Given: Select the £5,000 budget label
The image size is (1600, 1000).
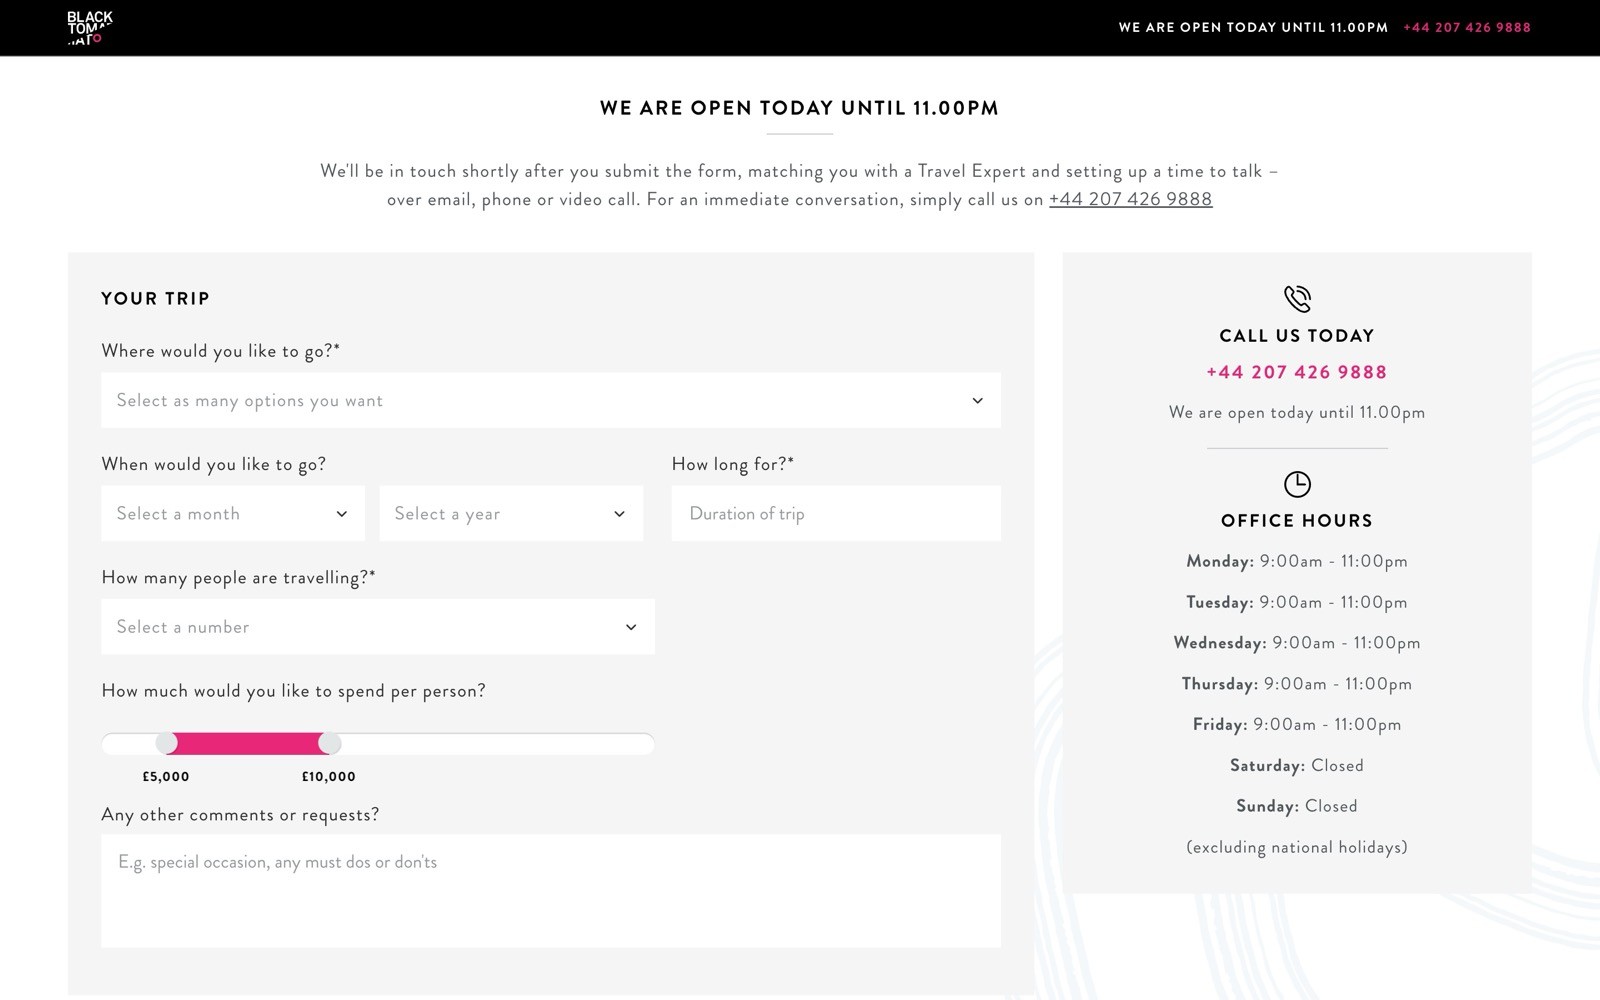Looking at the screenshot, I should (x=164, y=775).
